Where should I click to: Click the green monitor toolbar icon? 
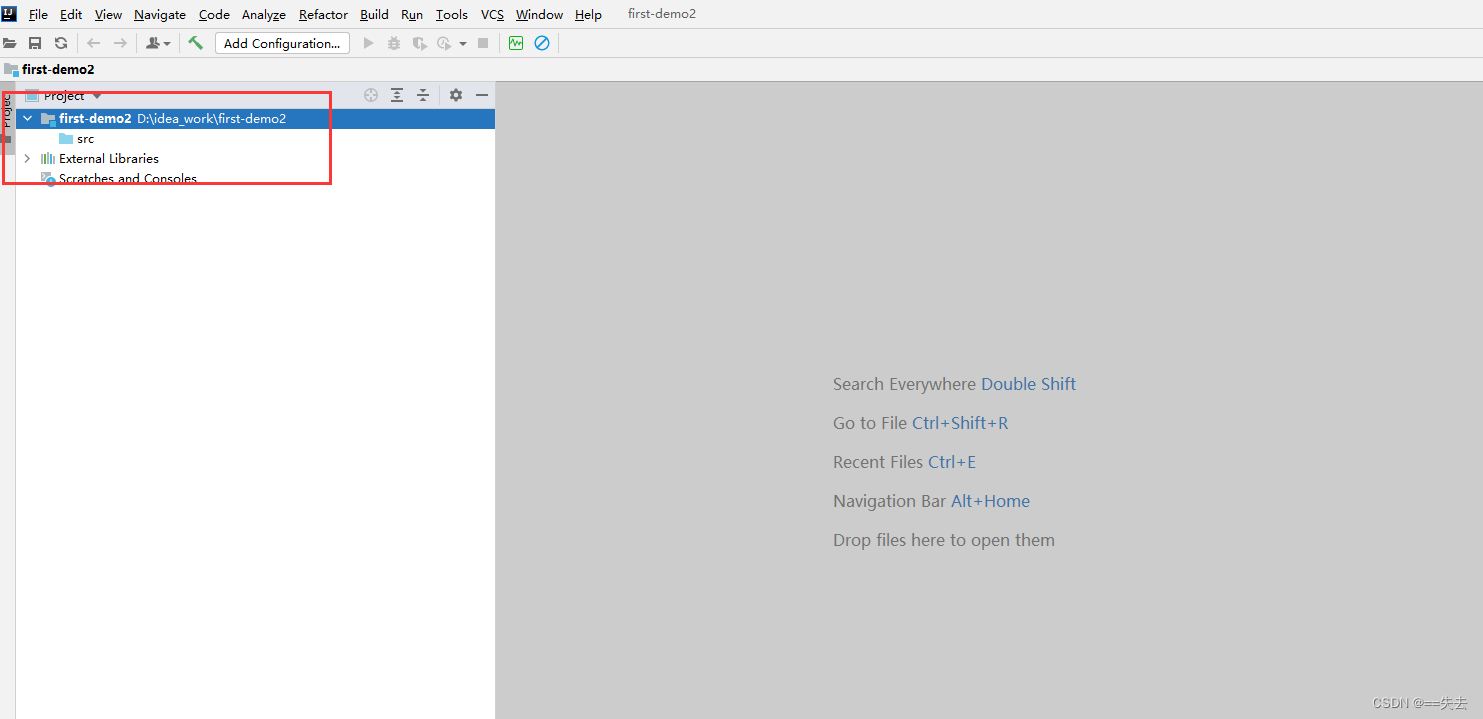pyautogui.click(x=516, y=43)
